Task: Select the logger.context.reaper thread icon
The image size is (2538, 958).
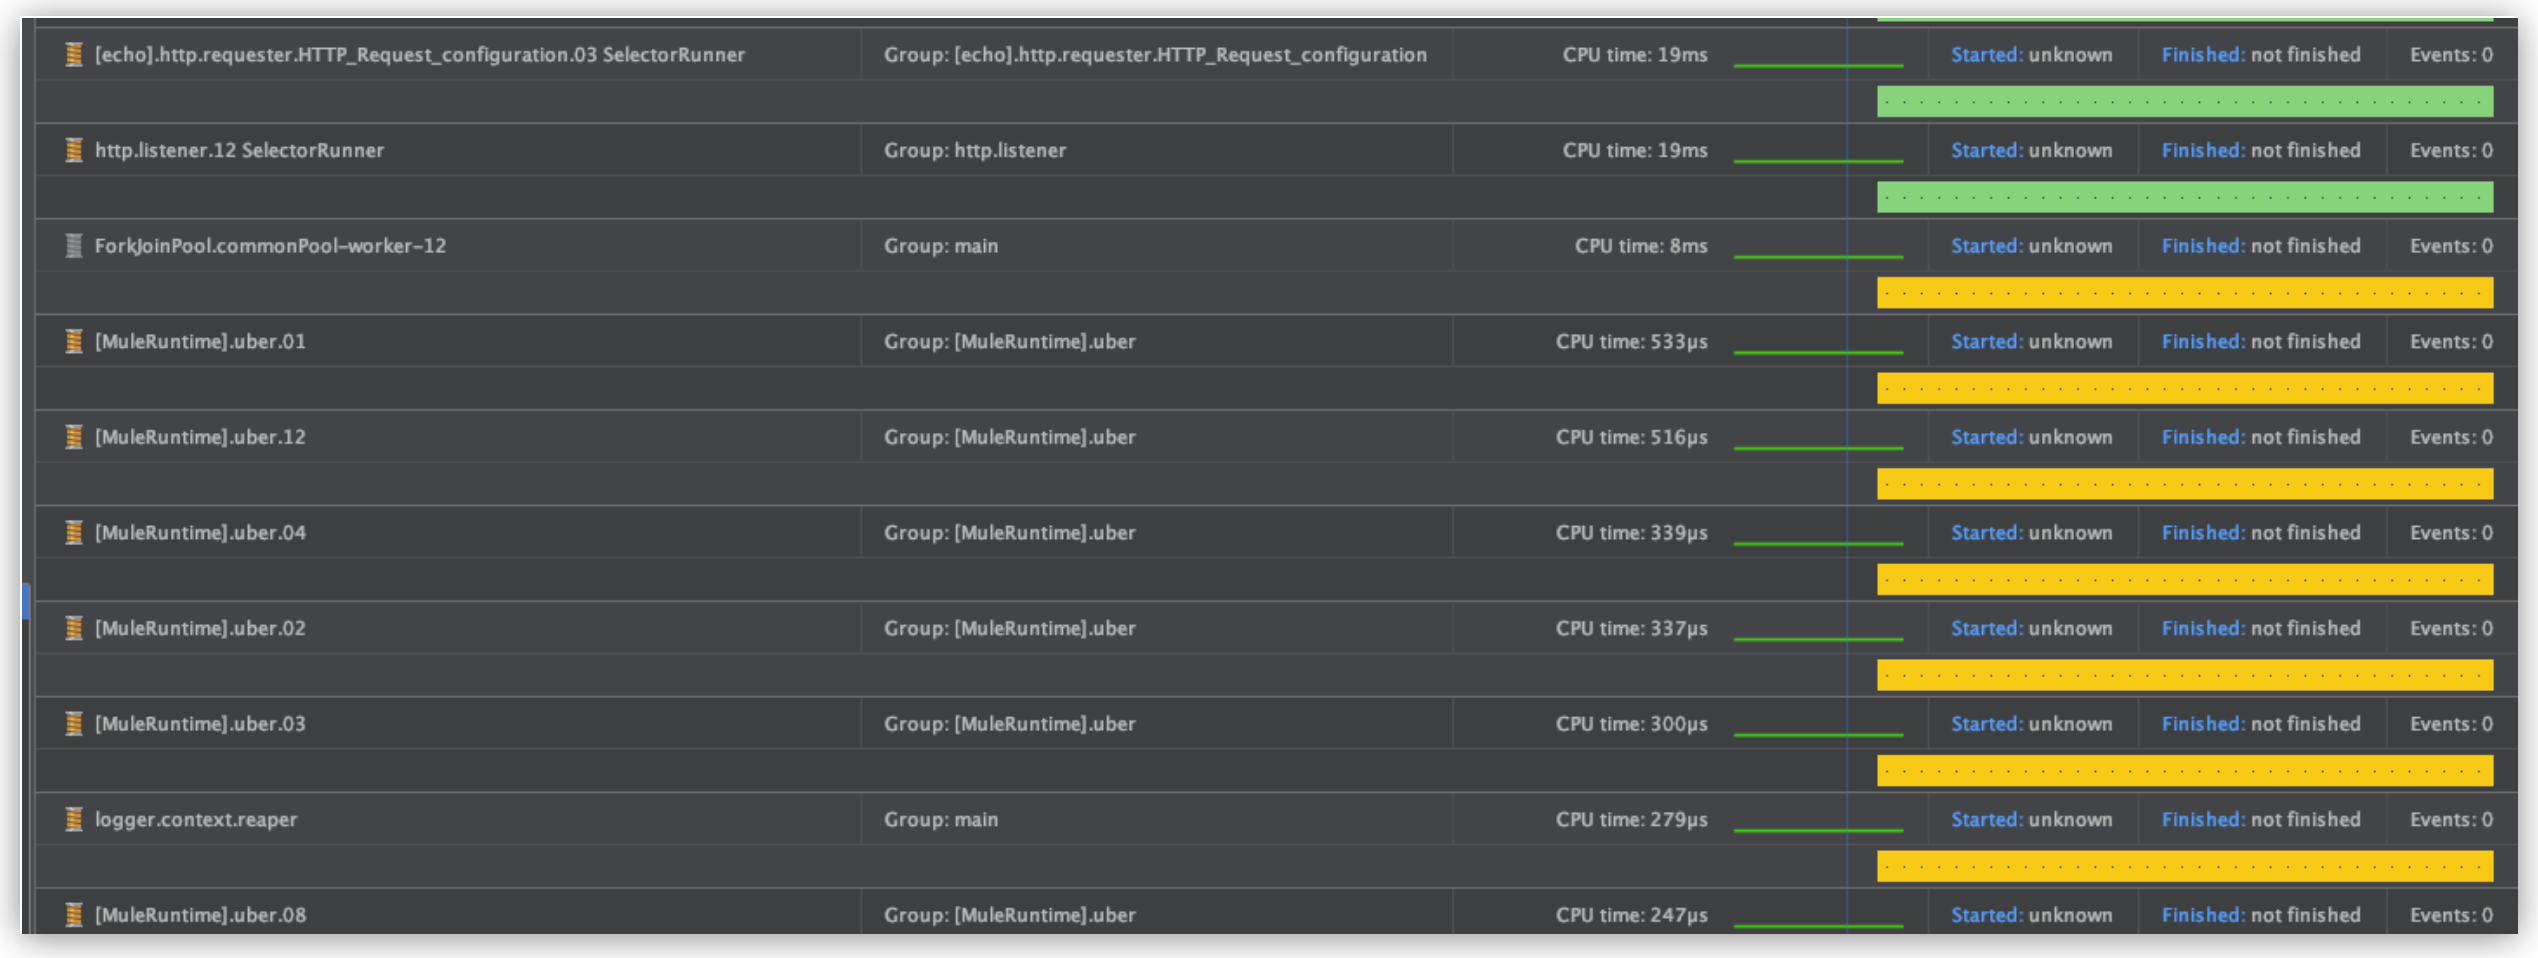Action: coord(74,819)
